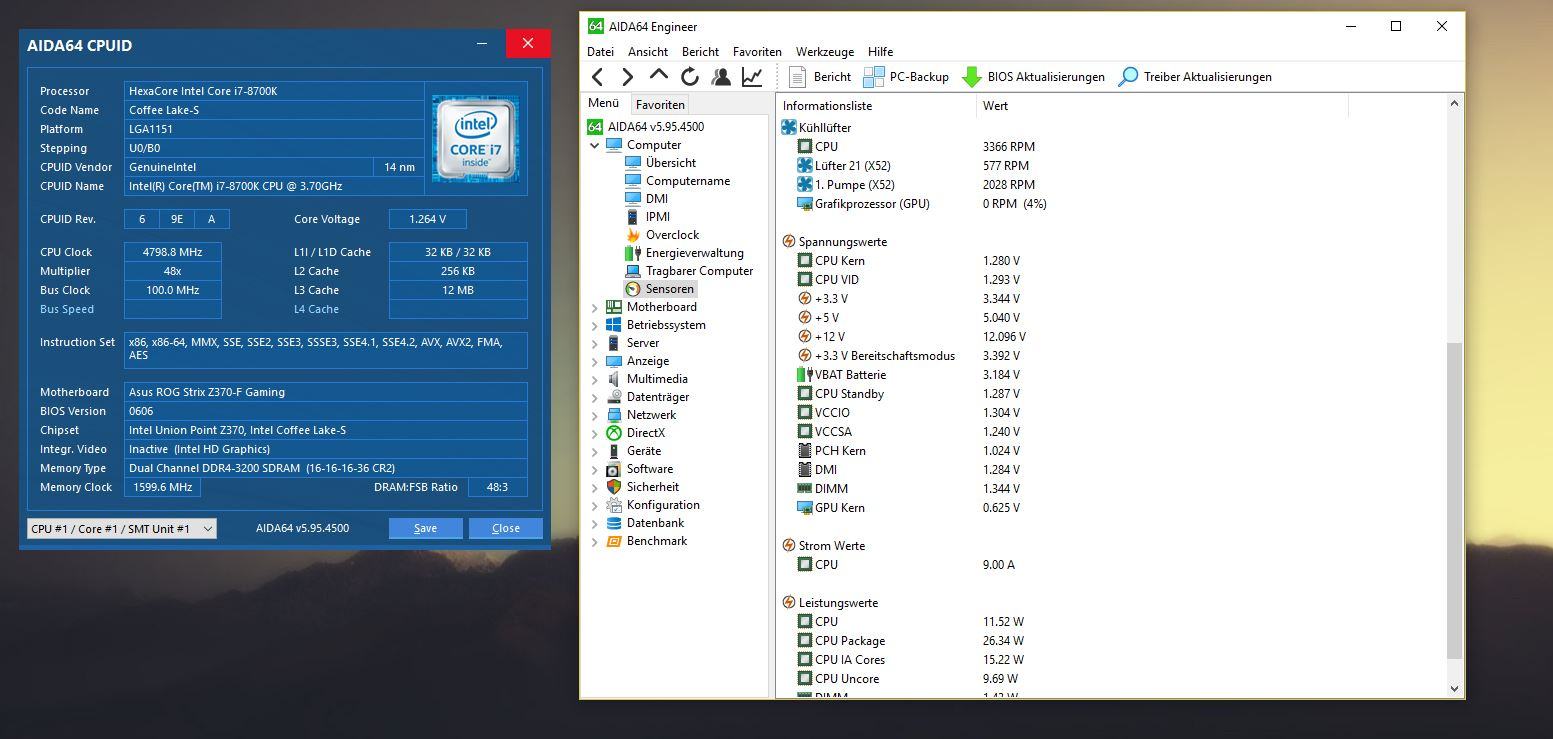Expand the Datenträger tree node
Viewport: 1553px width, 739px height.
pyautogui.click(x=595, y=398)
